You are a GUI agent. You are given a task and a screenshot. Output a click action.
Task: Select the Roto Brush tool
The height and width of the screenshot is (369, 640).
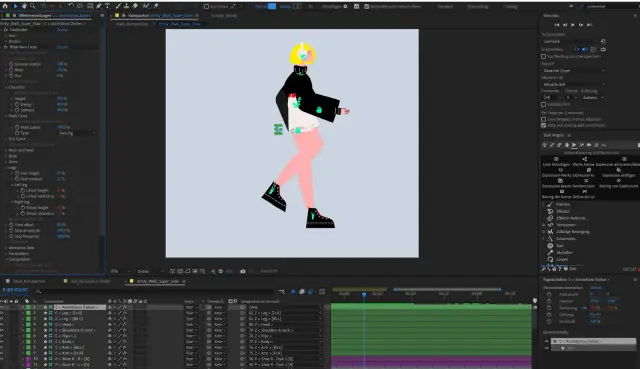[x=146, y=6]
